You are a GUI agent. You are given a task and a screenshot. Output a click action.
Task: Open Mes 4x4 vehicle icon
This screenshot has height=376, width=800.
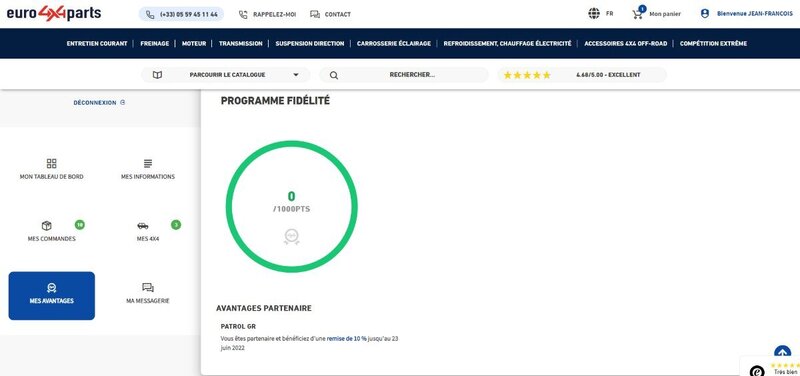pos(143,225)
